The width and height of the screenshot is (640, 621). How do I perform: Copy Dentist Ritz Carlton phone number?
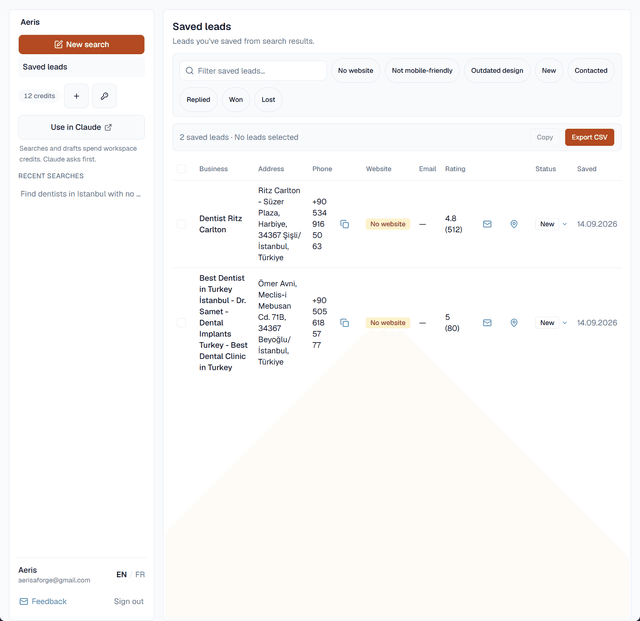click(x=344, y=224)
